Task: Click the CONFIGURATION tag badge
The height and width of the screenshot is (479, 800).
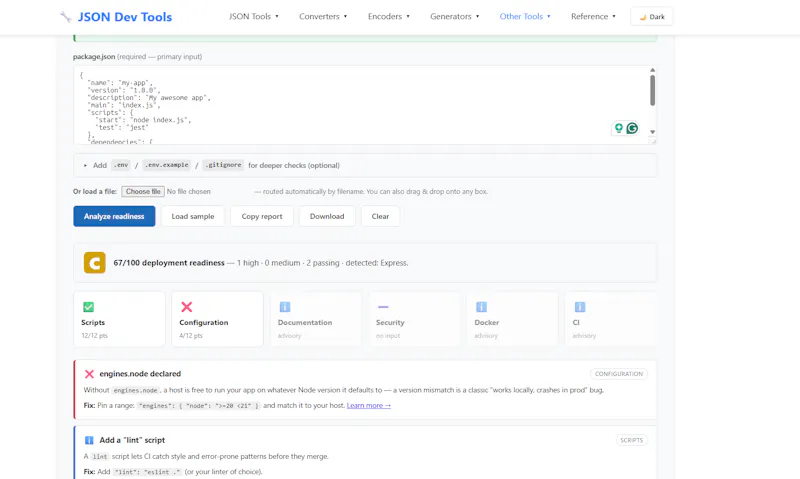Action: (619, 374)
